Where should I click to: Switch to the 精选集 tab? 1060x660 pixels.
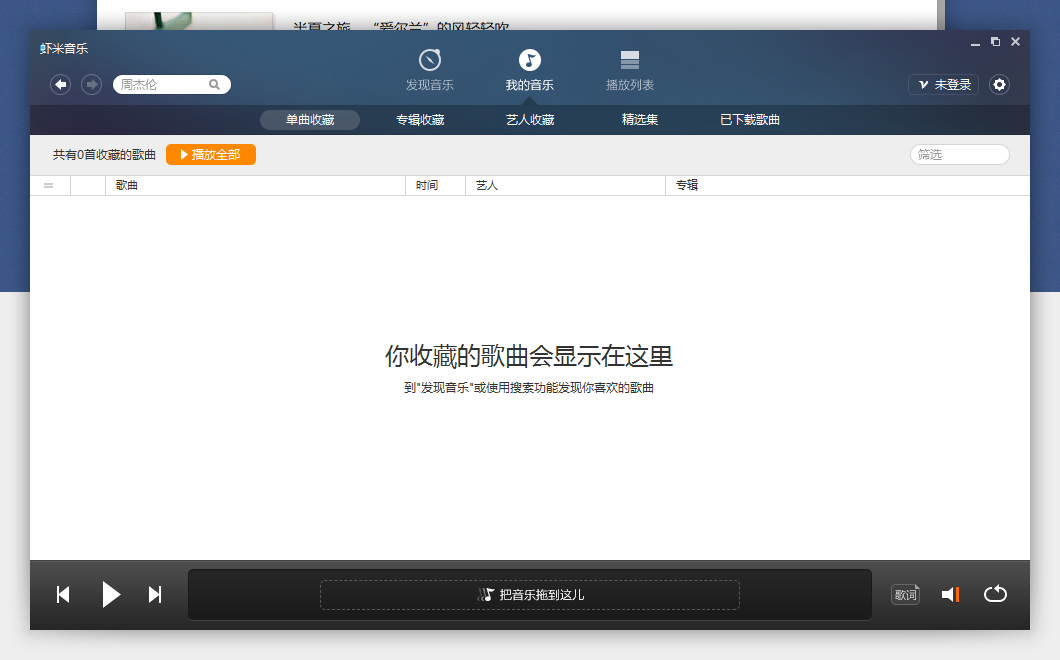tap(640, 120)
